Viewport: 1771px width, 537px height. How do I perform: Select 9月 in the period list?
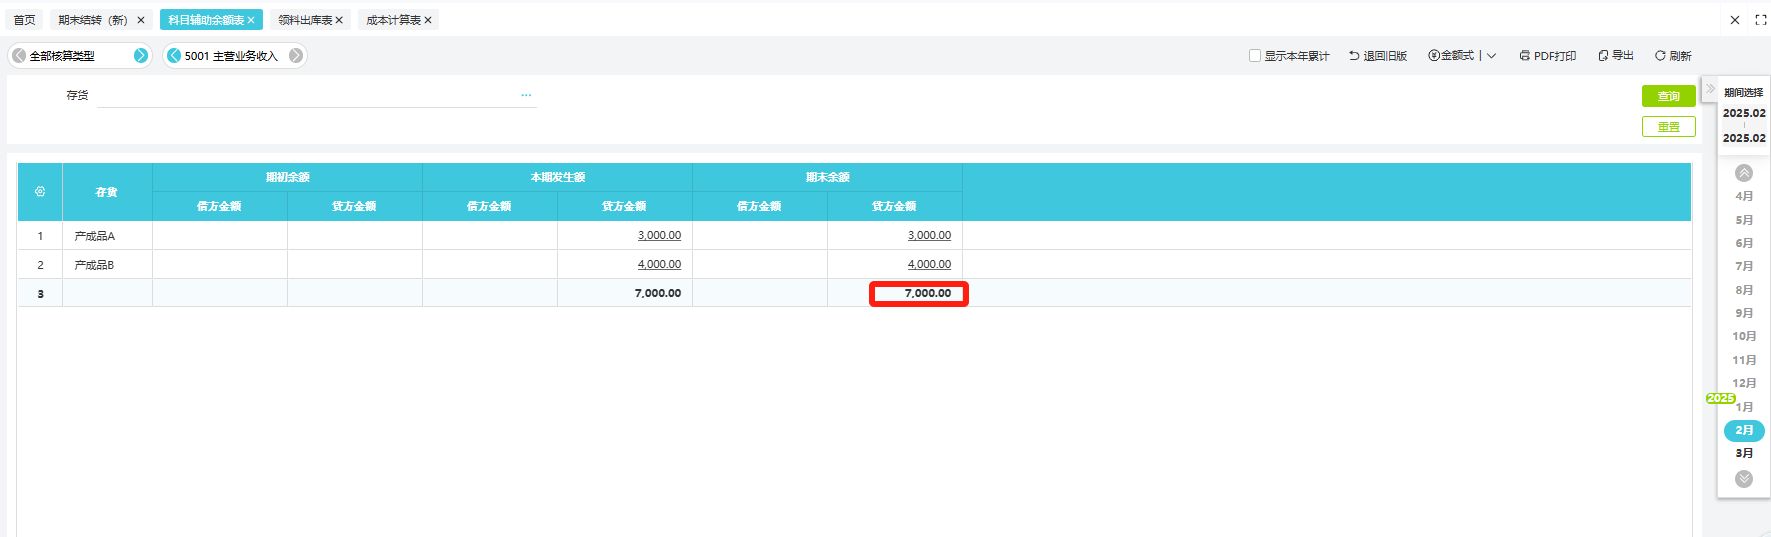(x=1744, y=313)
